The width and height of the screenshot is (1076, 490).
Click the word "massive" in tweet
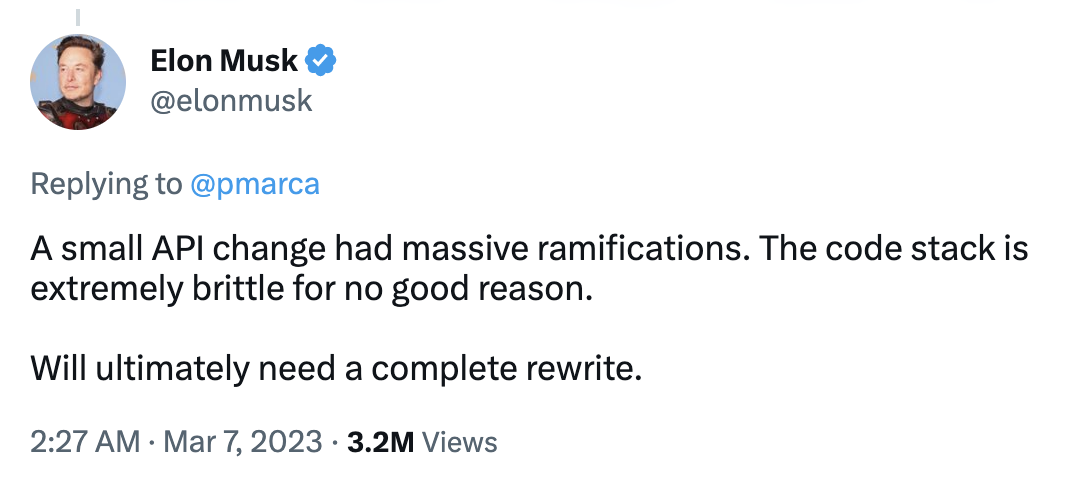(x=466, y=248)
